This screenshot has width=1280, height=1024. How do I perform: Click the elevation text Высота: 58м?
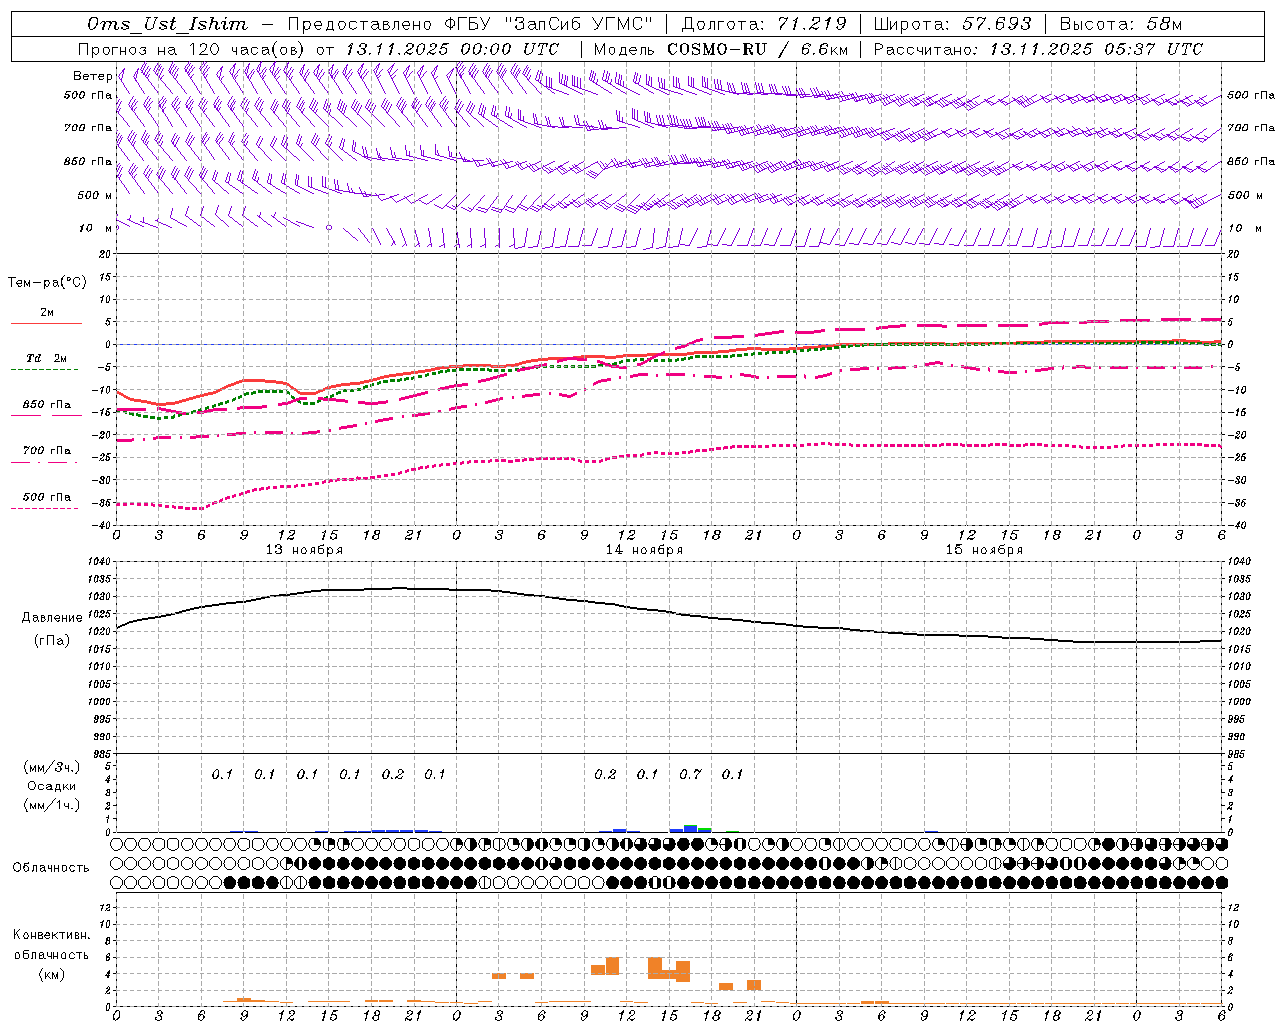pyautogui.click(x=1121, y=24)
